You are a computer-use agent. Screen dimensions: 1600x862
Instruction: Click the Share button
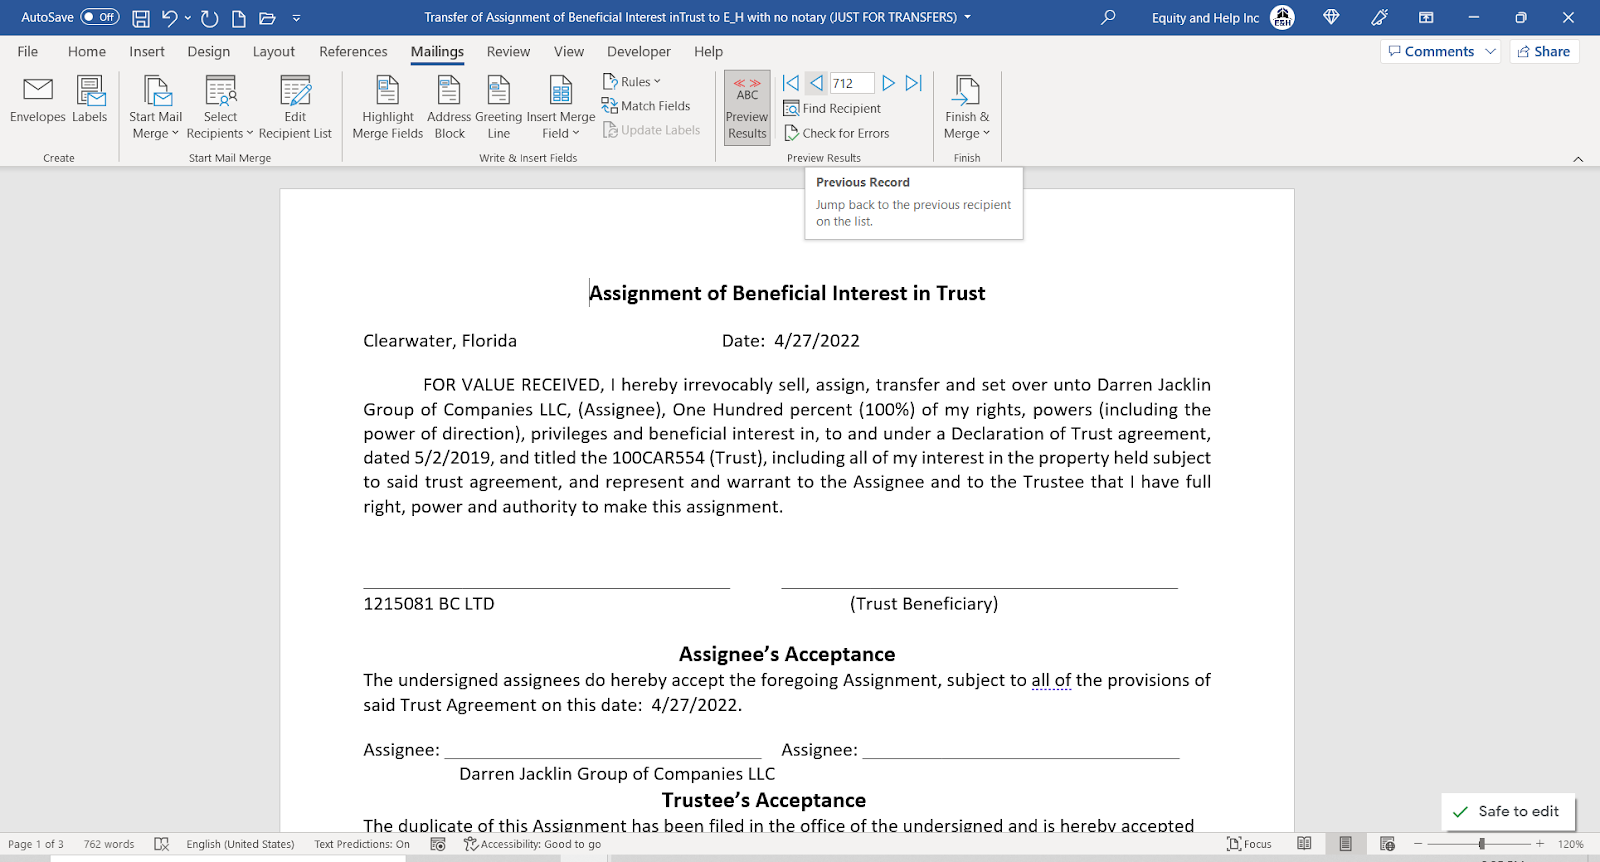pyautogui.click(x=1544, y=51)
